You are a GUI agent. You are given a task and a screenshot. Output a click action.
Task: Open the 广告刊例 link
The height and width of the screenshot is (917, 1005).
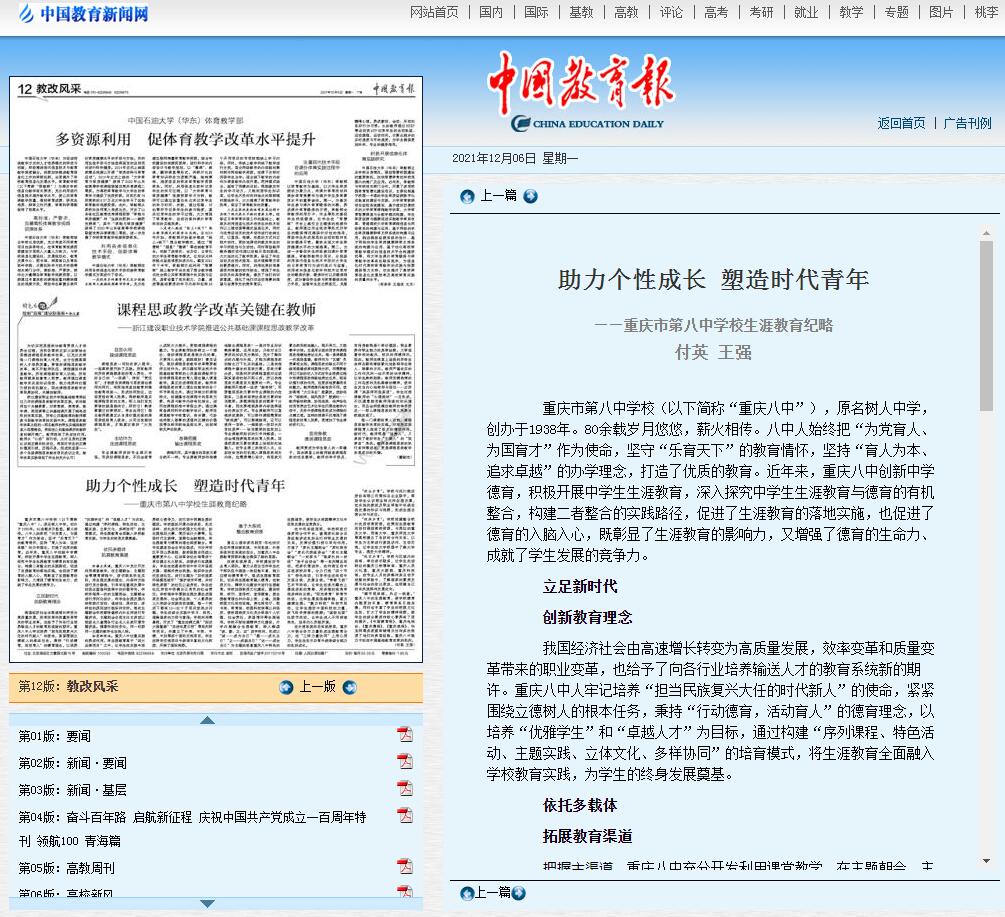[x=967, y=123]
